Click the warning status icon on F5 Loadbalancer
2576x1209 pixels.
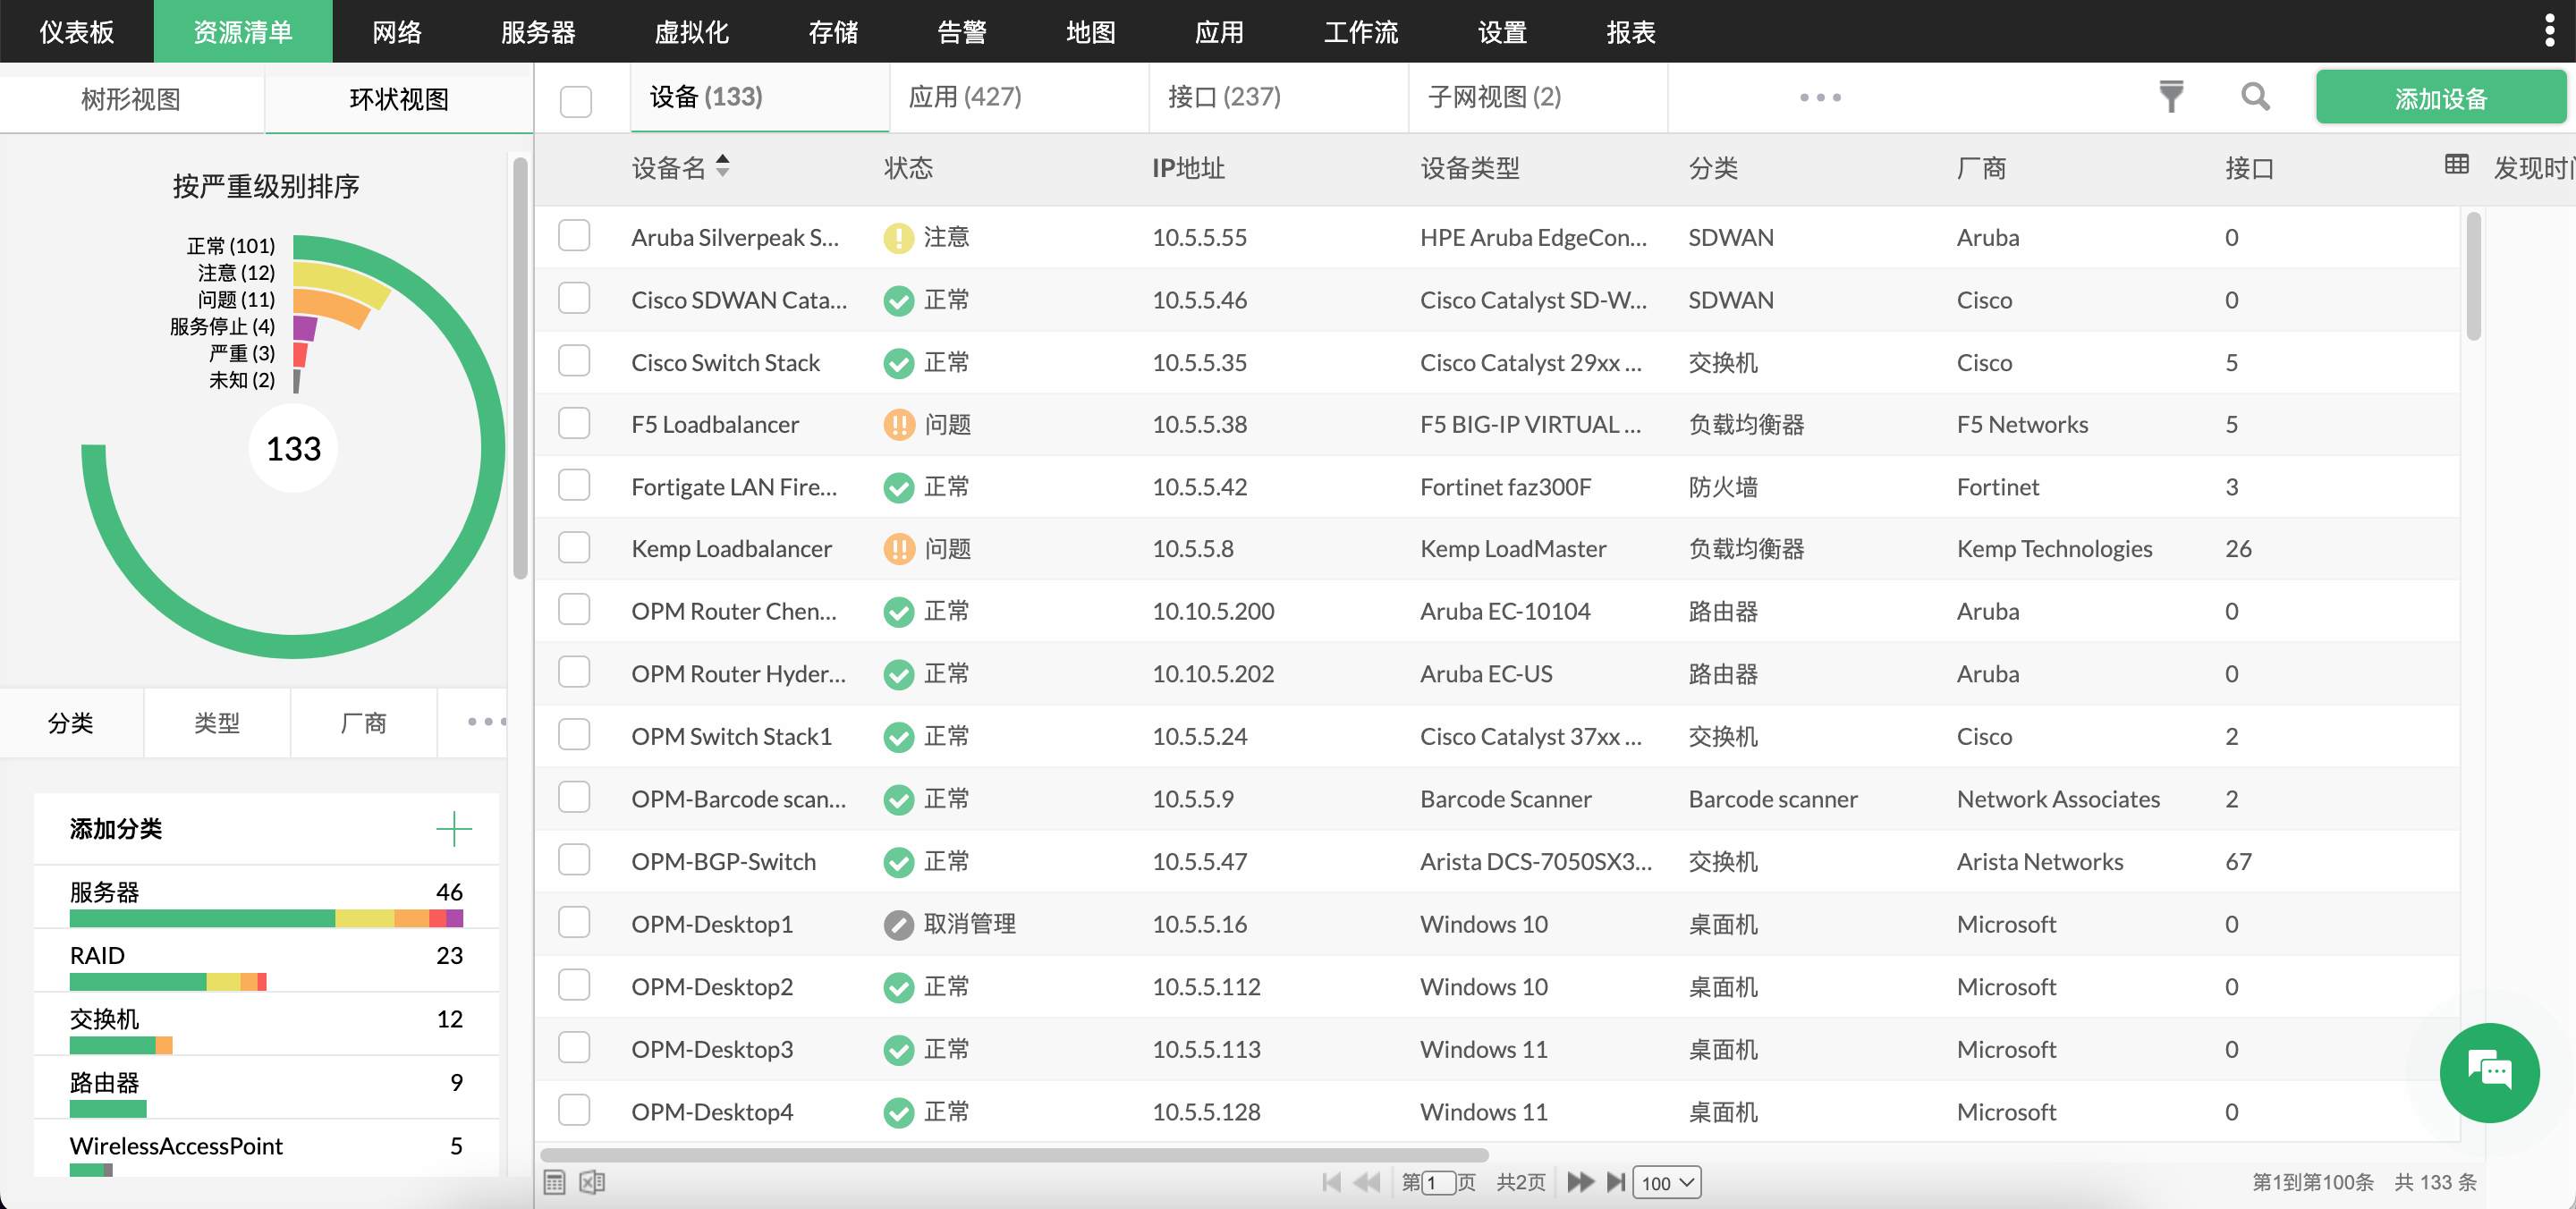pyautogui.click(x=899, y=424)
